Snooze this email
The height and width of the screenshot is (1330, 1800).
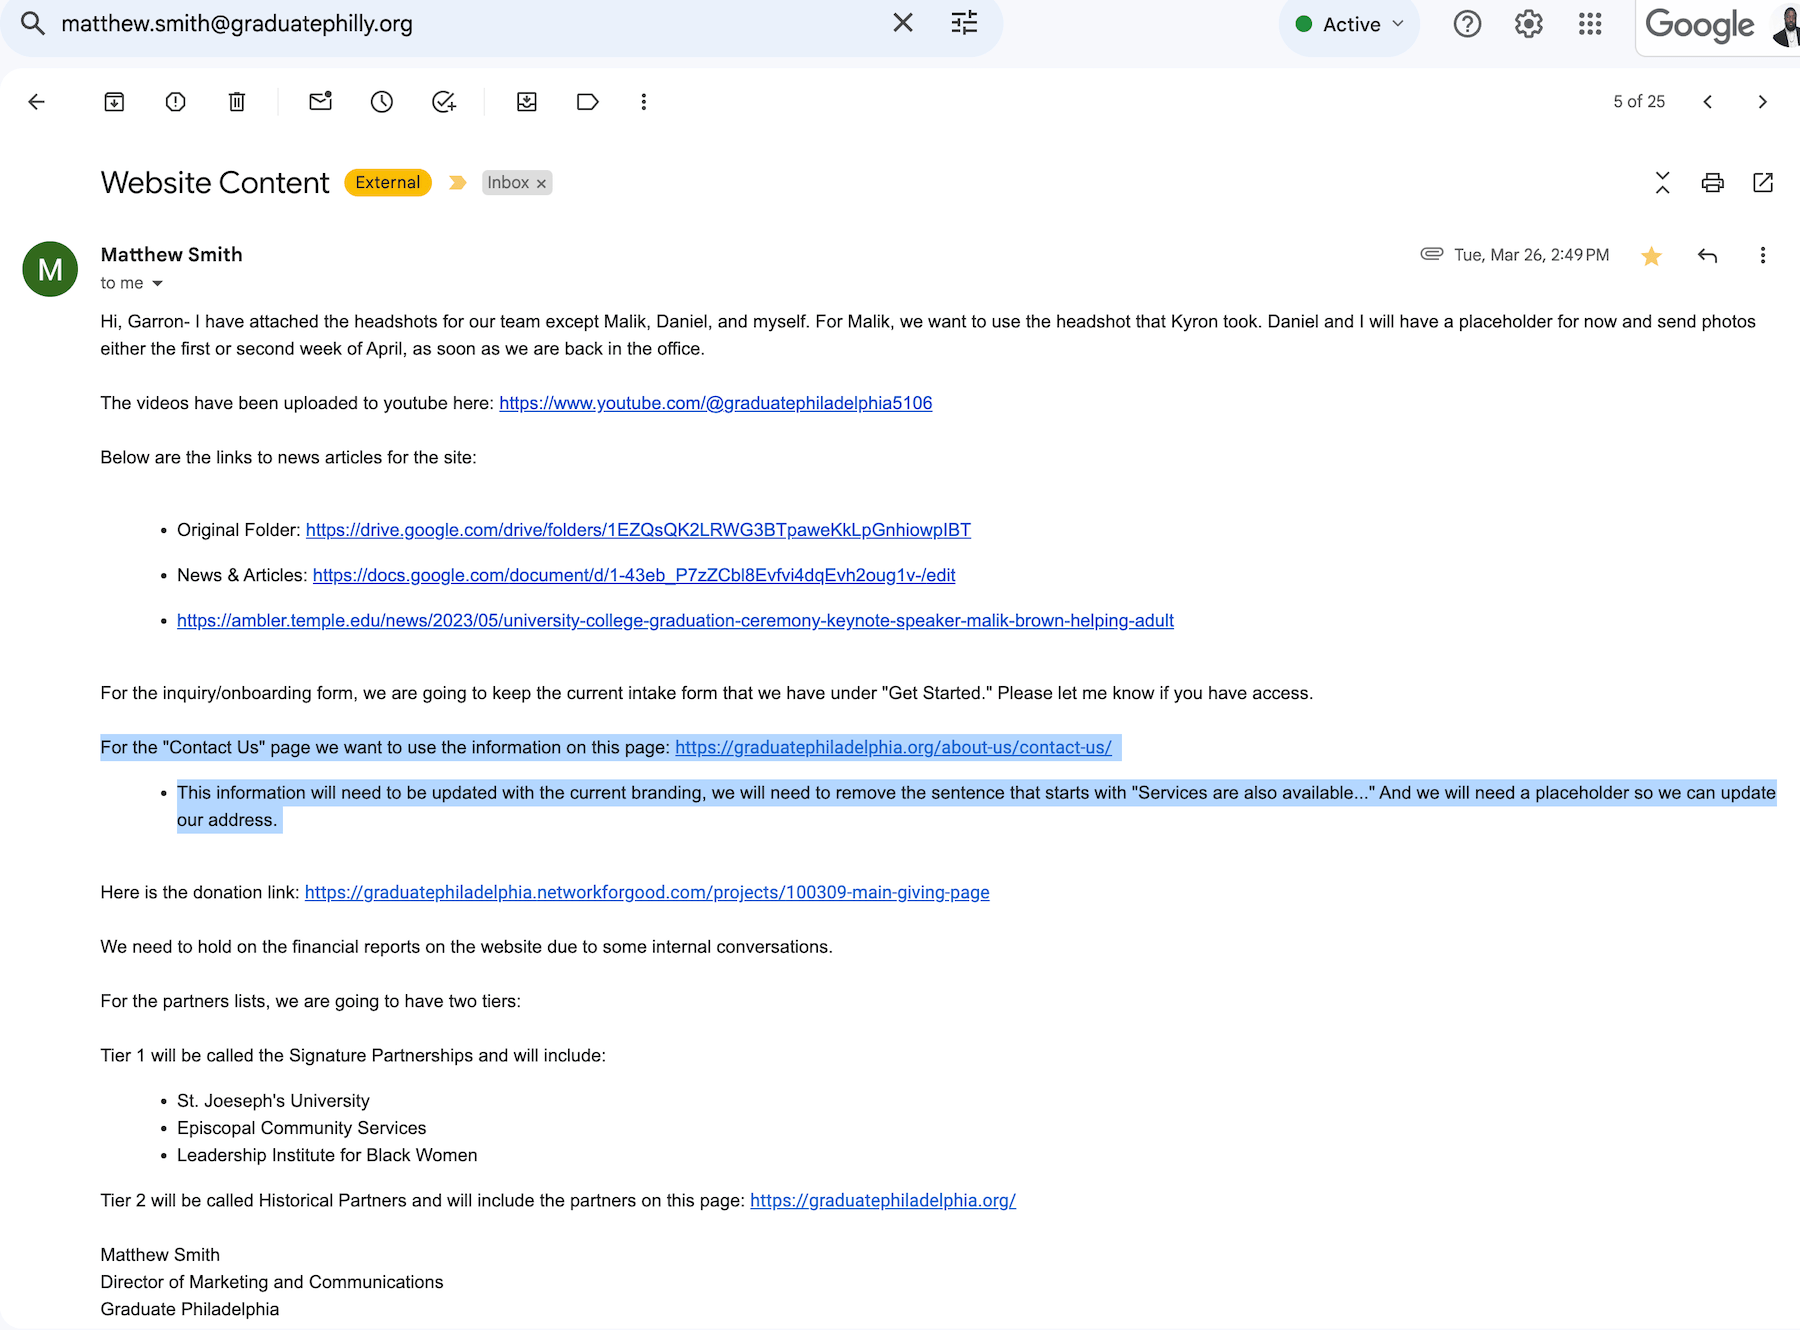(x=382, y=102)
